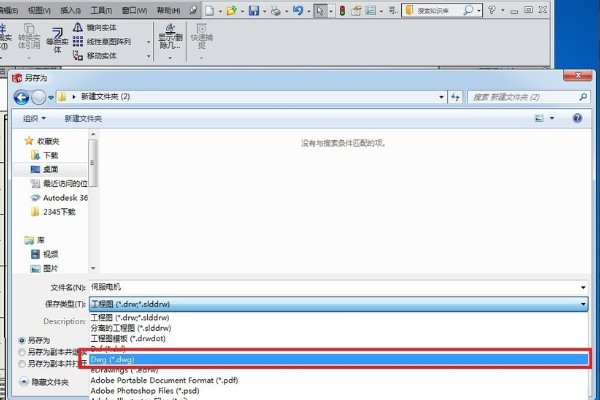The image size is (600, 400).
Task: Select the 另存为副本并打开 radio button
Action: [22, 364]
